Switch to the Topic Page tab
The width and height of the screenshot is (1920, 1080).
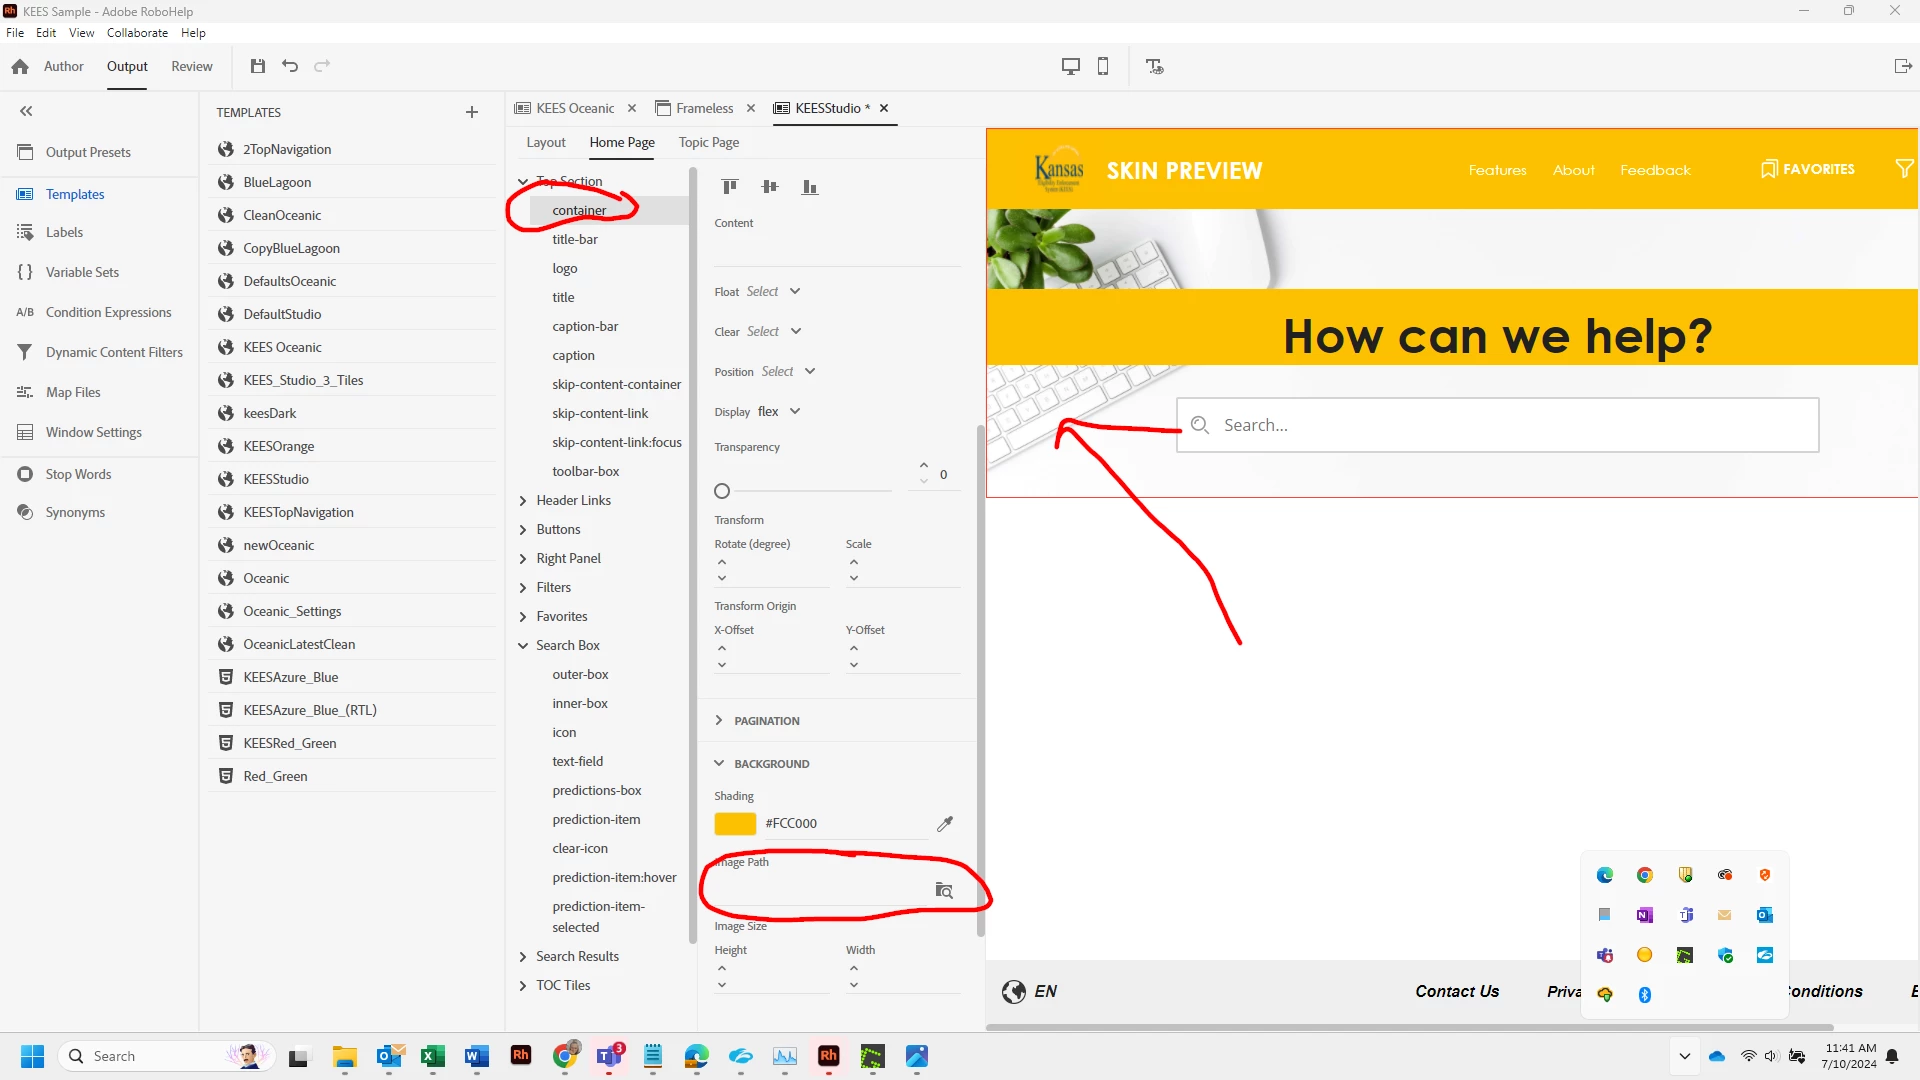[x=708, y=142]
